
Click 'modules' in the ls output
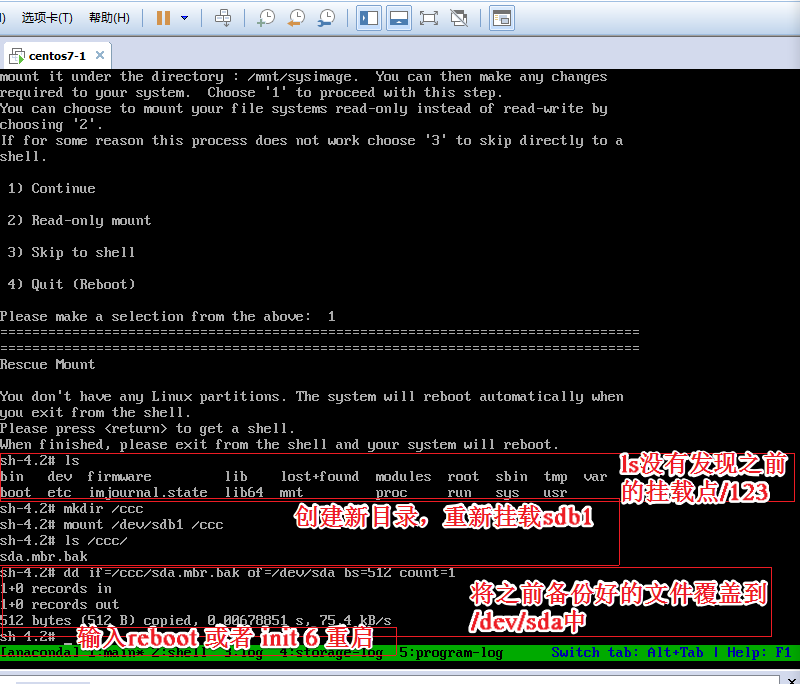click(403, 477)
